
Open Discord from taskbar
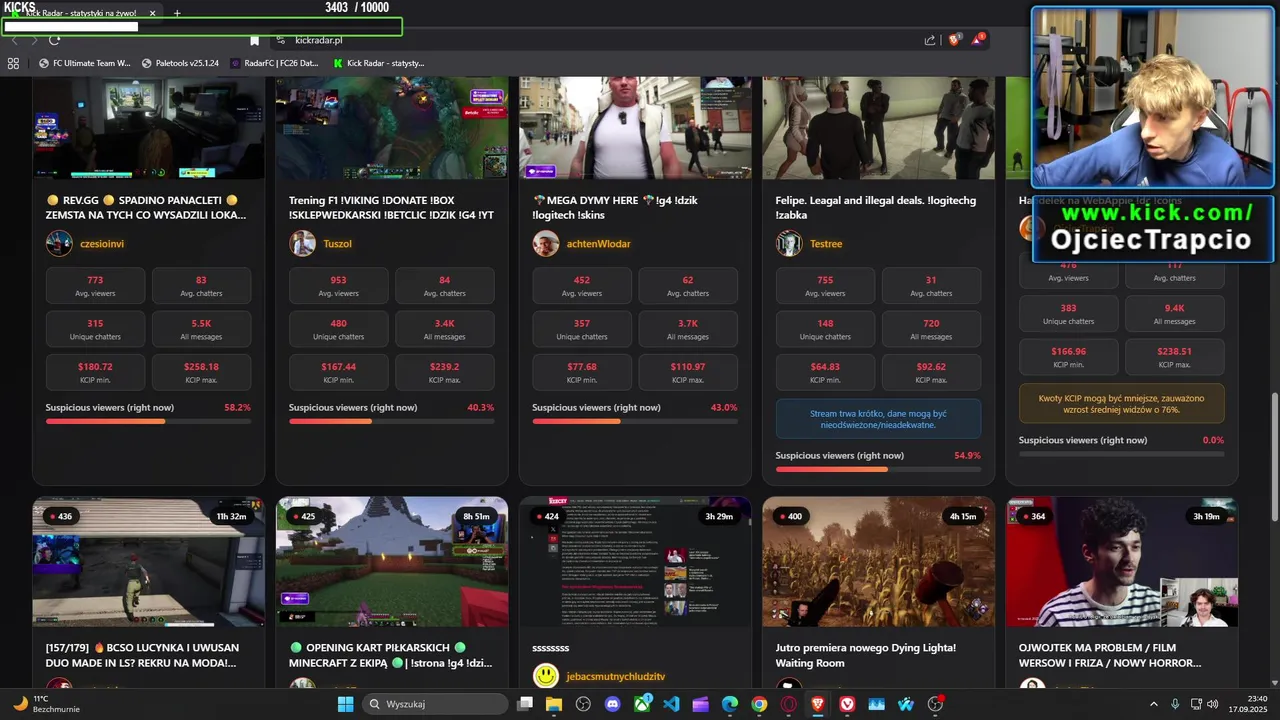coord(613,704)
